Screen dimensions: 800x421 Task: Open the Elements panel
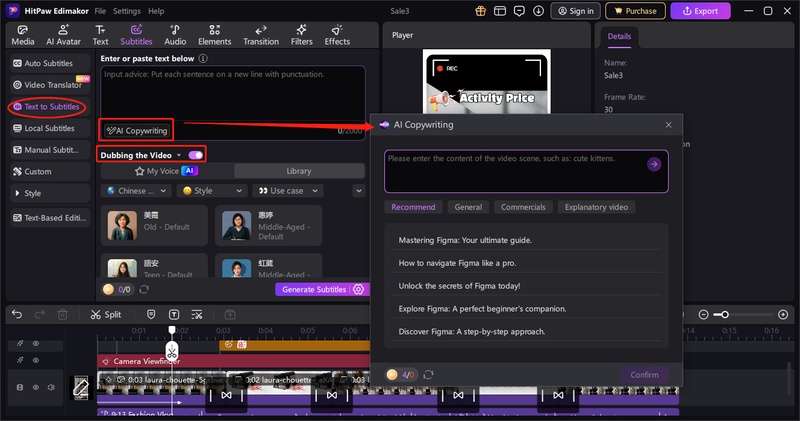tap(214, 35)
